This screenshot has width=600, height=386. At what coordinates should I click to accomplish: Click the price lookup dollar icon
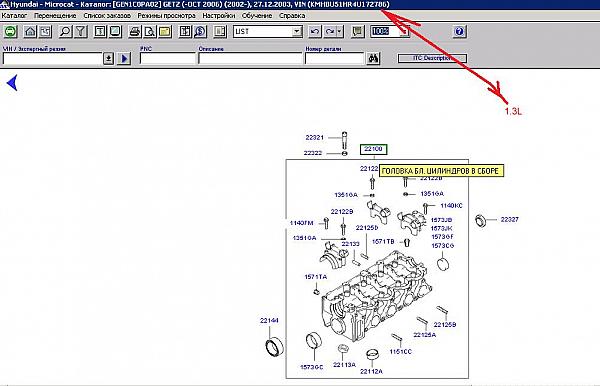coord(200,31)
